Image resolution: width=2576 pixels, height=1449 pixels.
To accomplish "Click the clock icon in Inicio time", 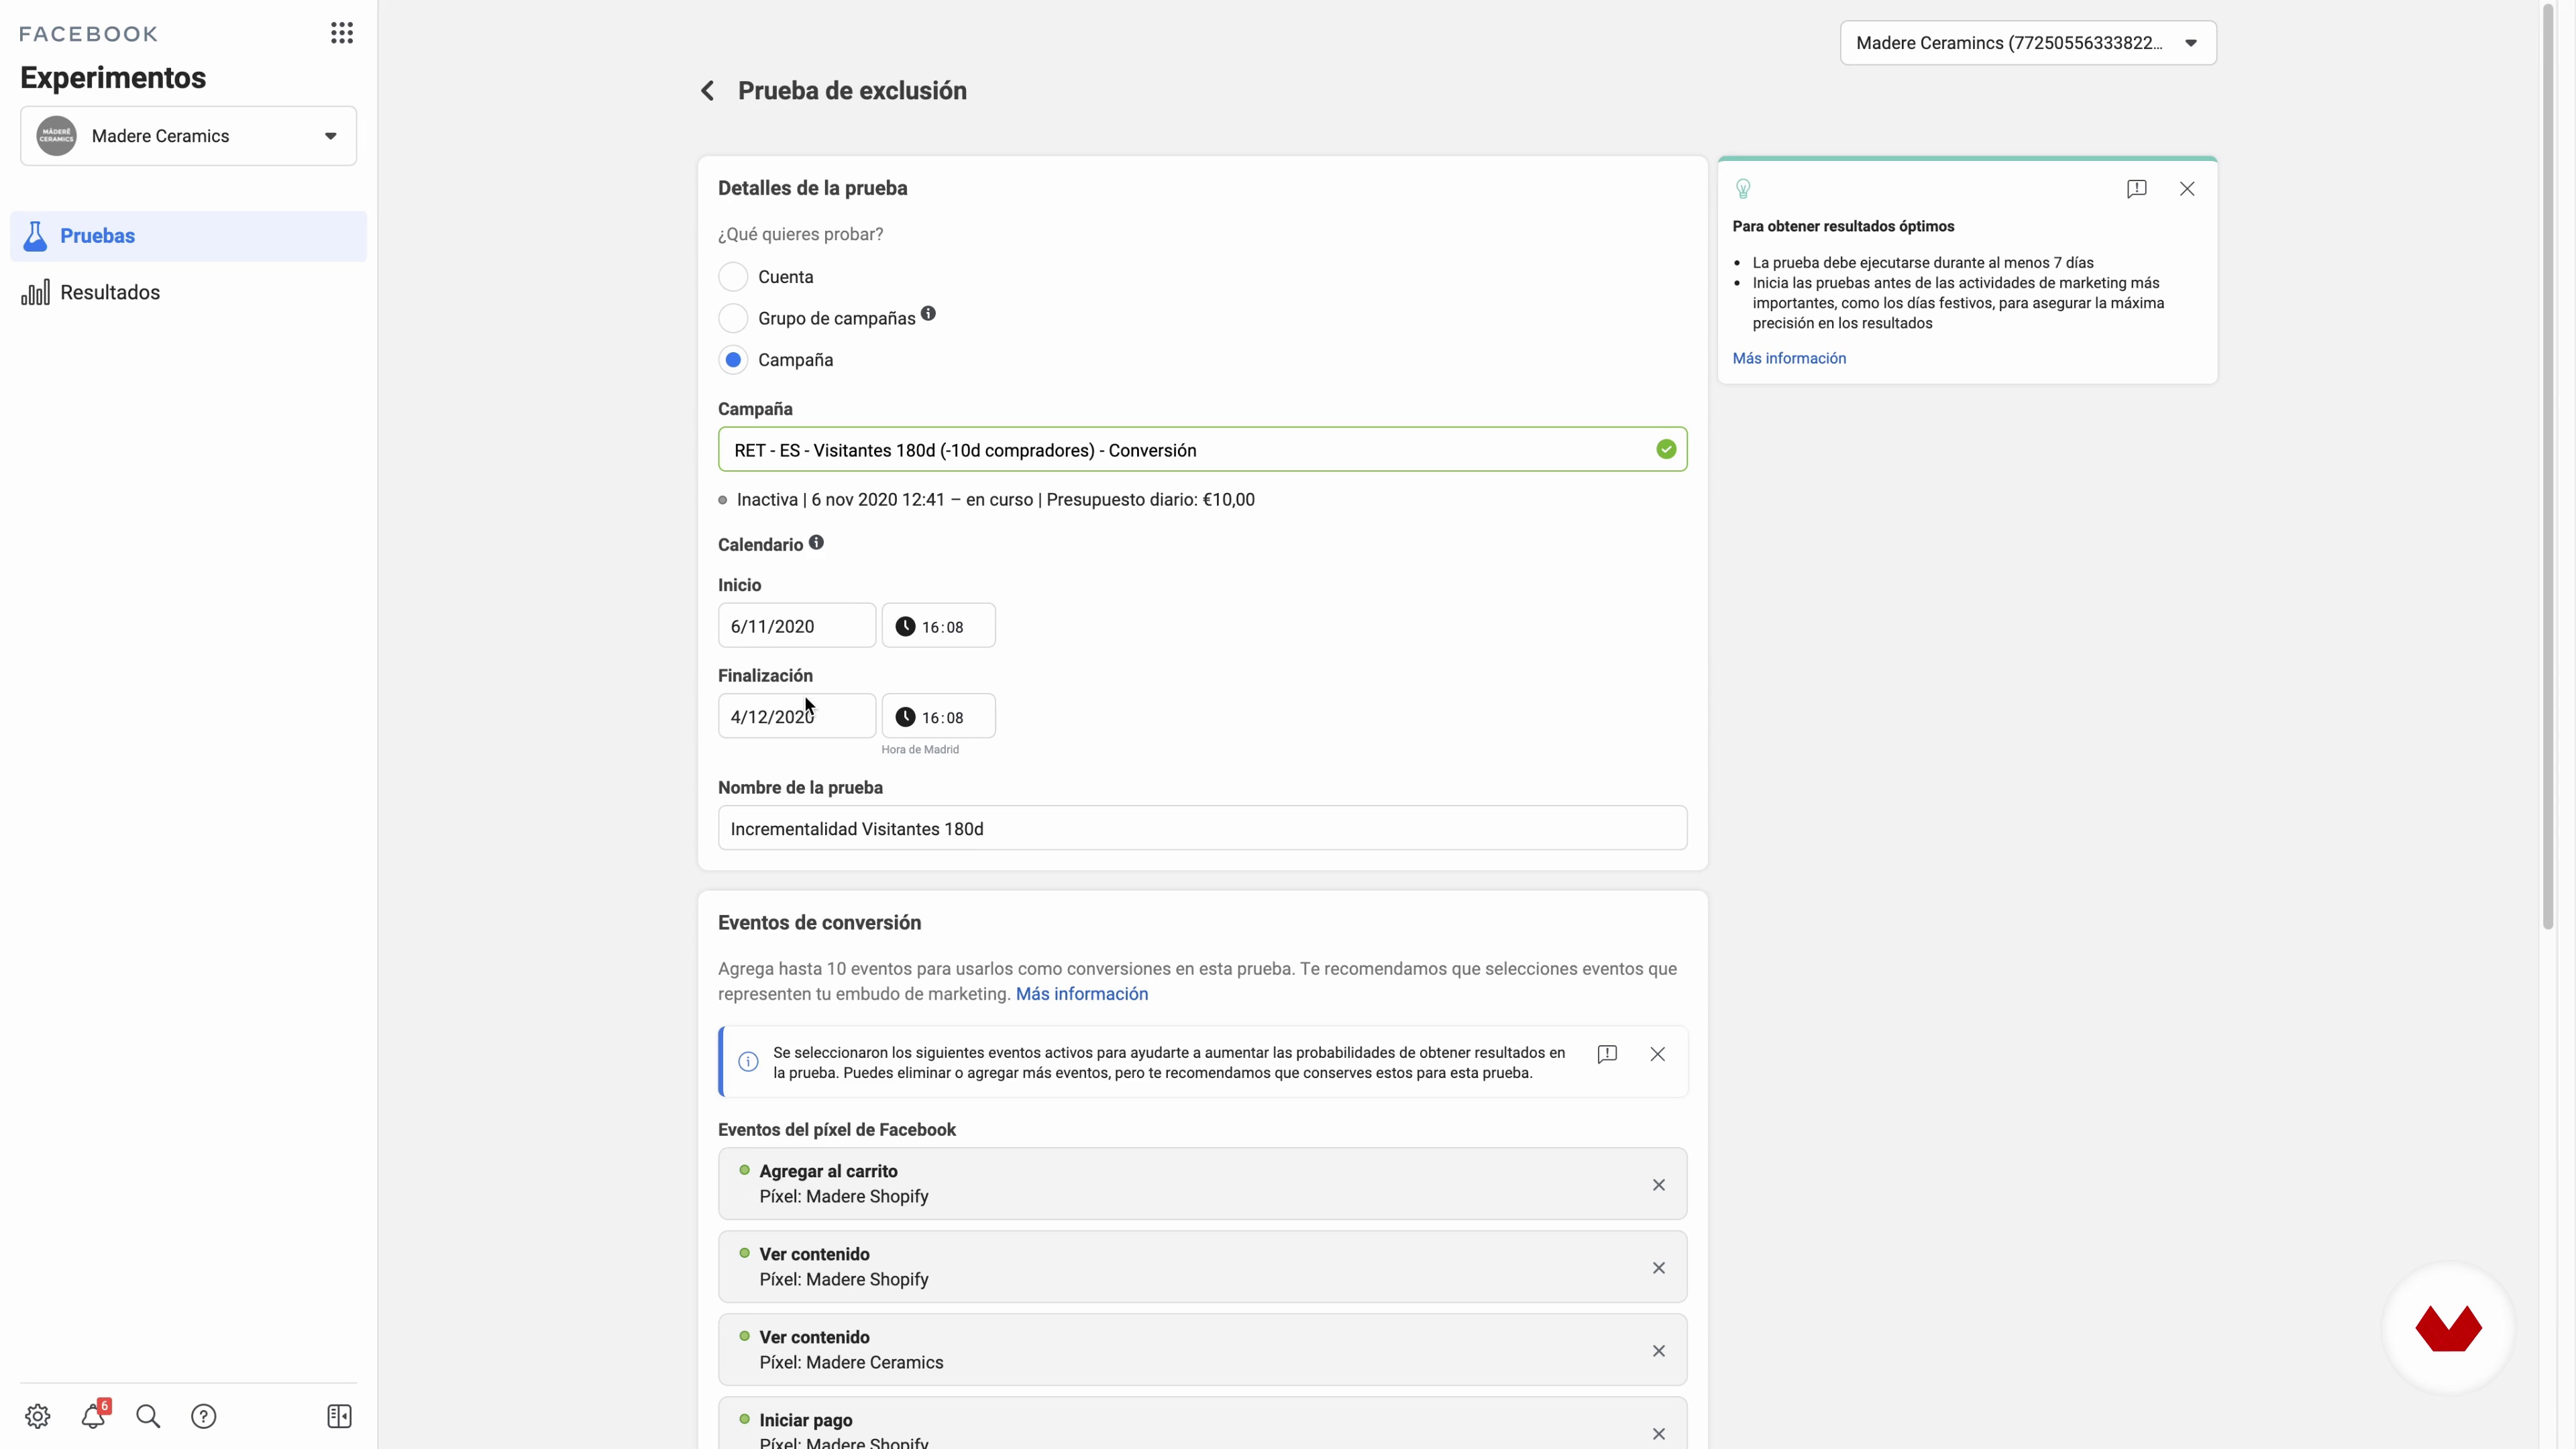I will pyautogui.click(x=905, y=626).
